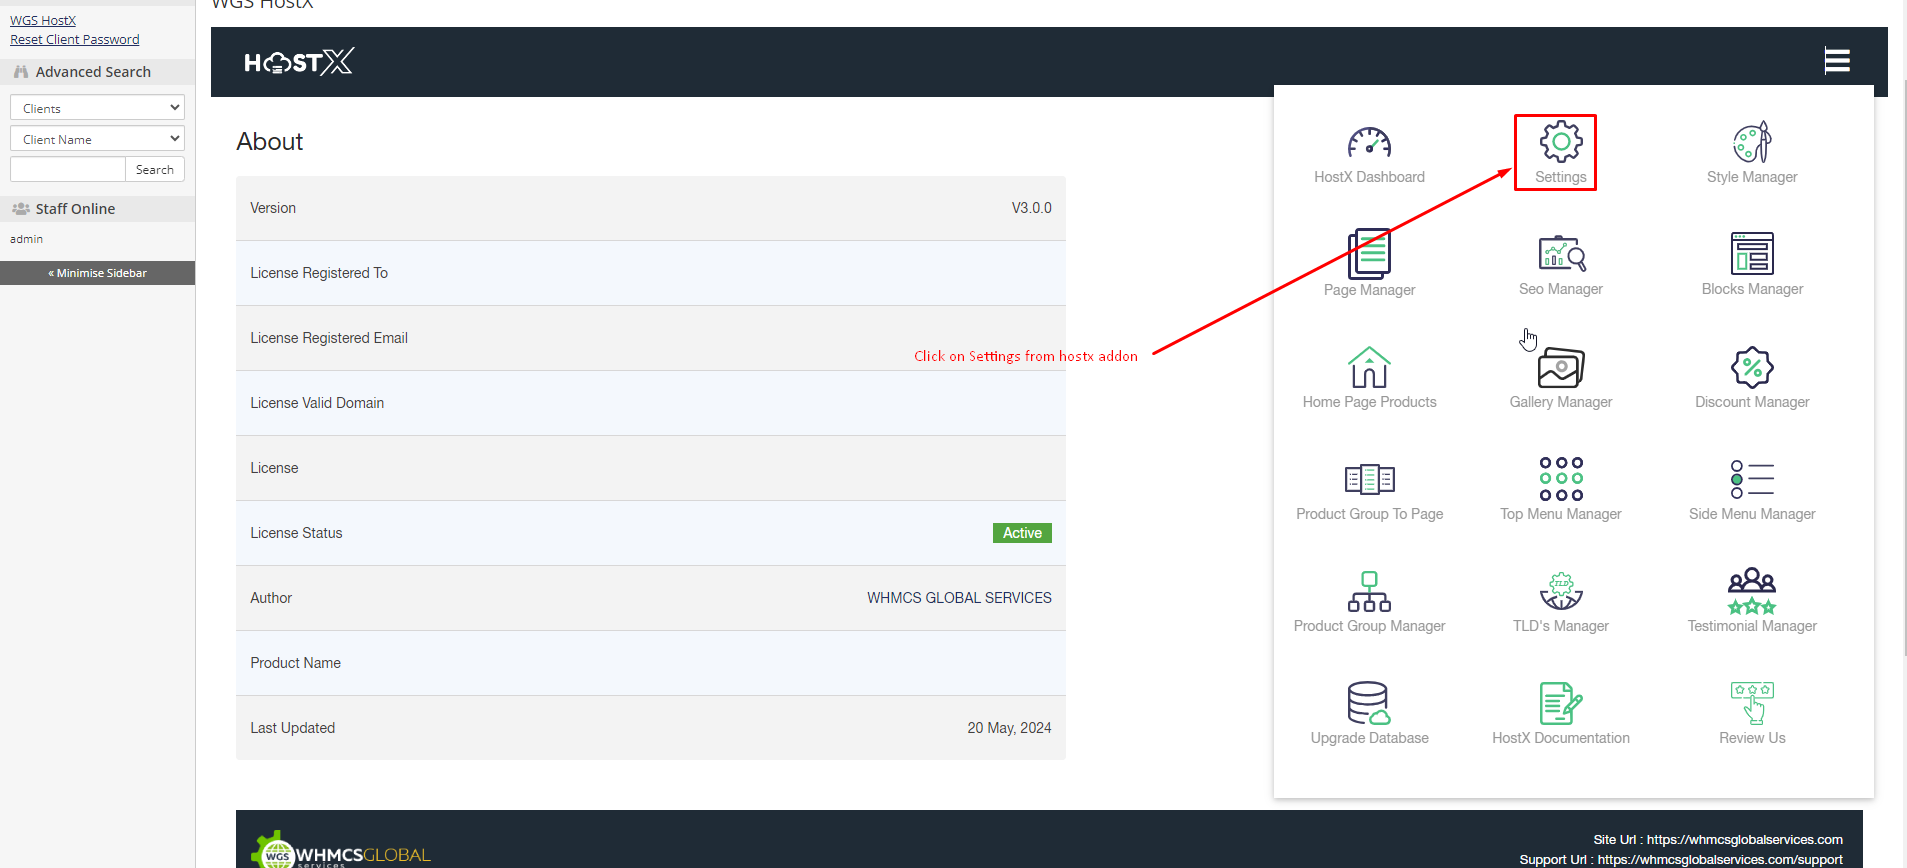Open the HostX Dashboard icon
Viewport: 1907px width, 868px height.
tap(1369, 144)
